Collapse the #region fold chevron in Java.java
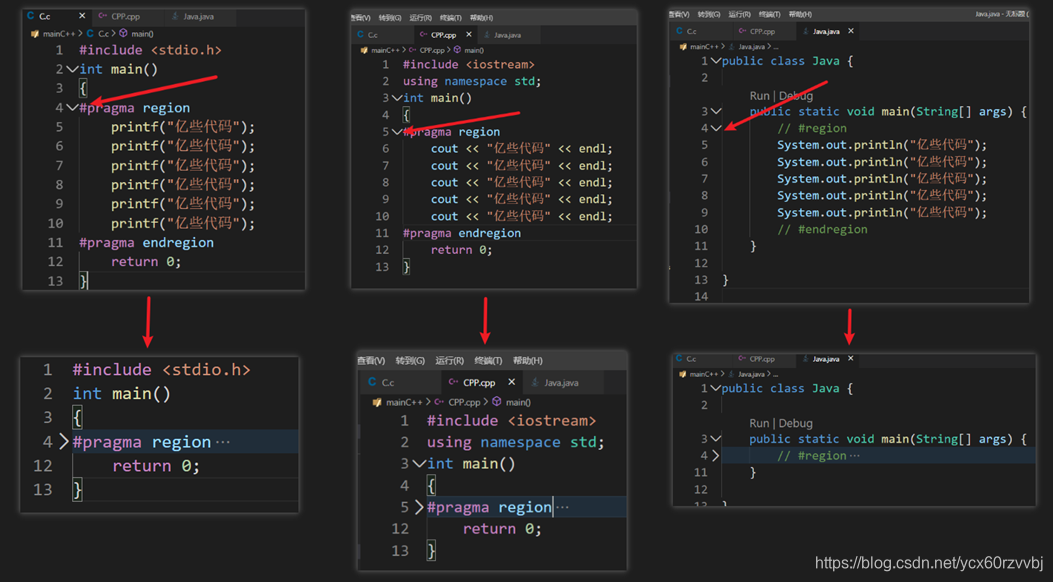Image resolution: width=1053 pixels, height=582 pixels. (716, 128)
